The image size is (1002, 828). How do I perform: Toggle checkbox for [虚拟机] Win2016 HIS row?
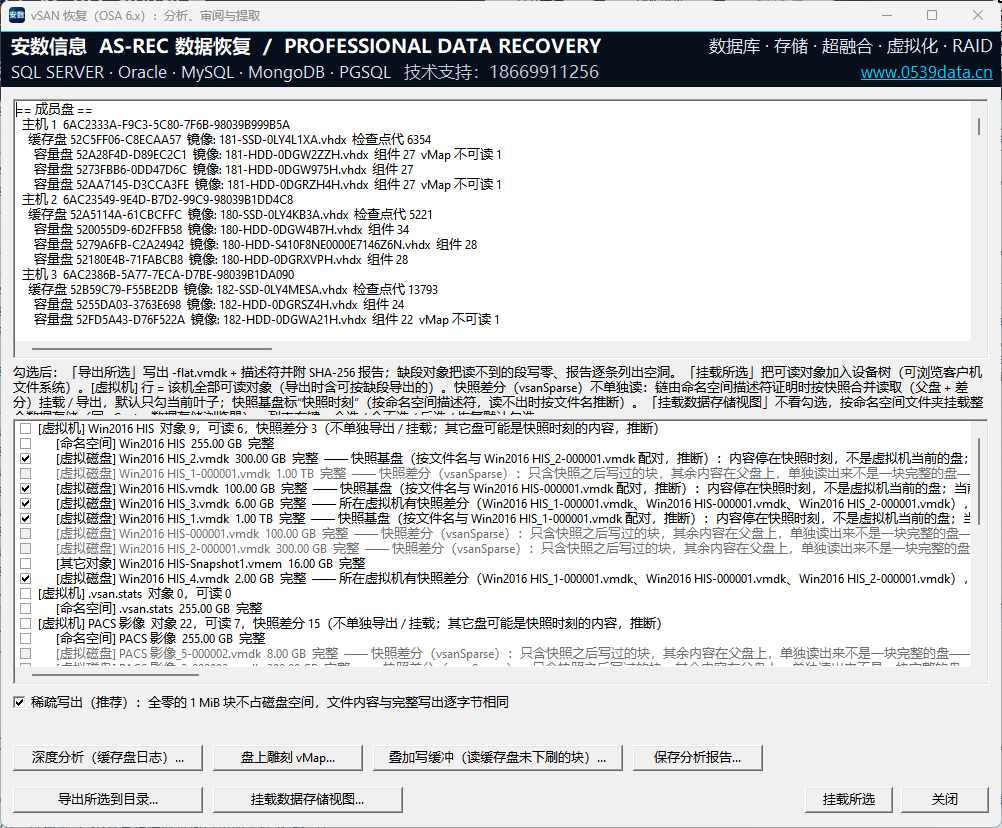pyautogui.click(x=26, y=429)
